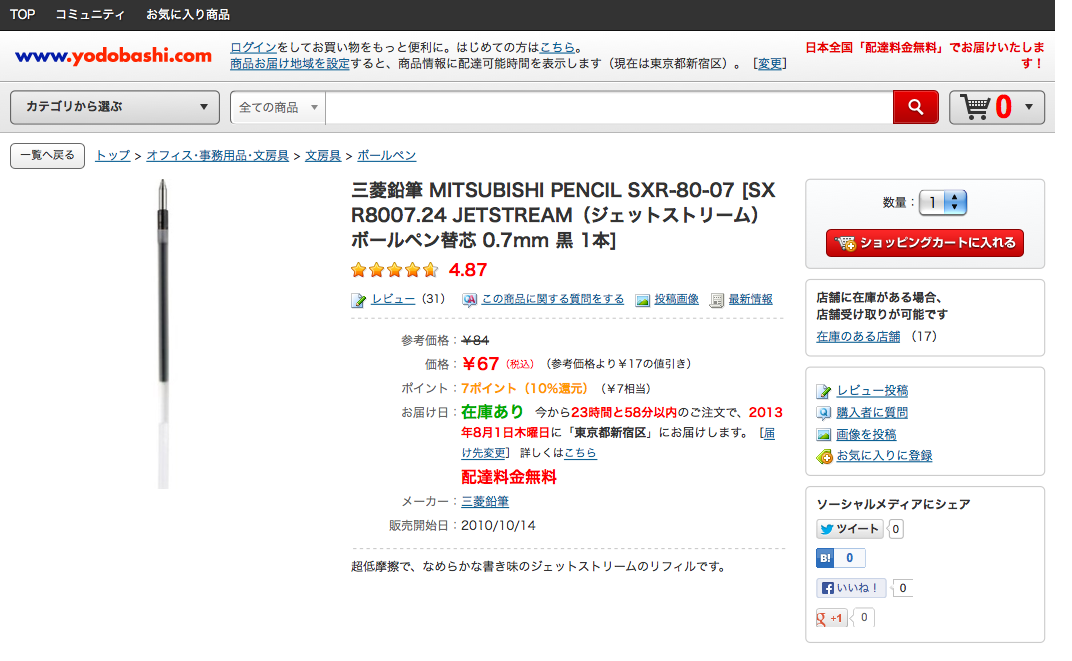
Task: Click the 7ポイント（10%還元） text
Action: 524,389
